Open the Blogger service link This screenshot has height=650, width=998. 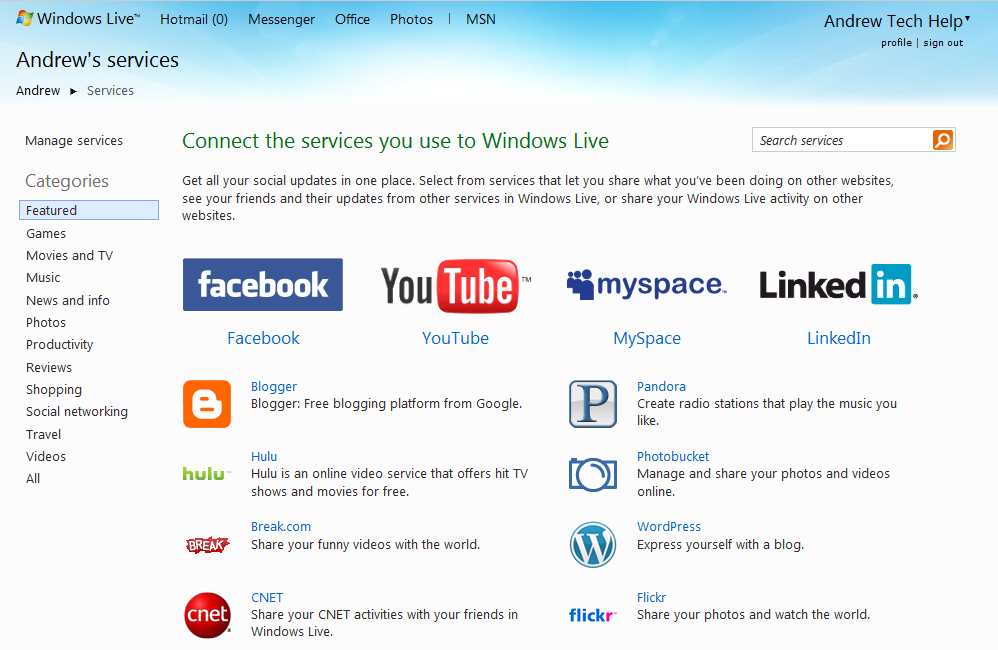[x=274, y=386]
